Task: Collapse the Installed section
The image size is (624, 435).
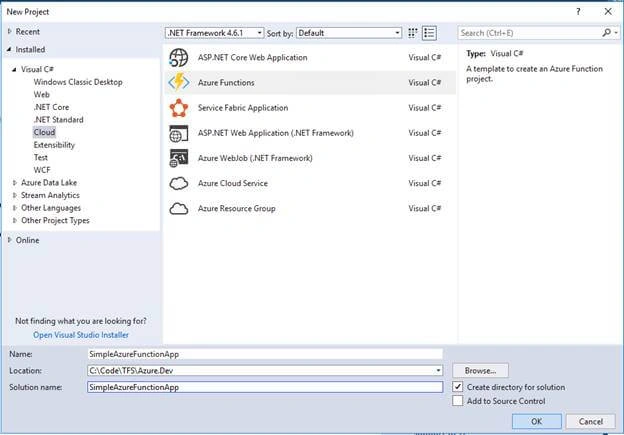Action: coord(9,49)
